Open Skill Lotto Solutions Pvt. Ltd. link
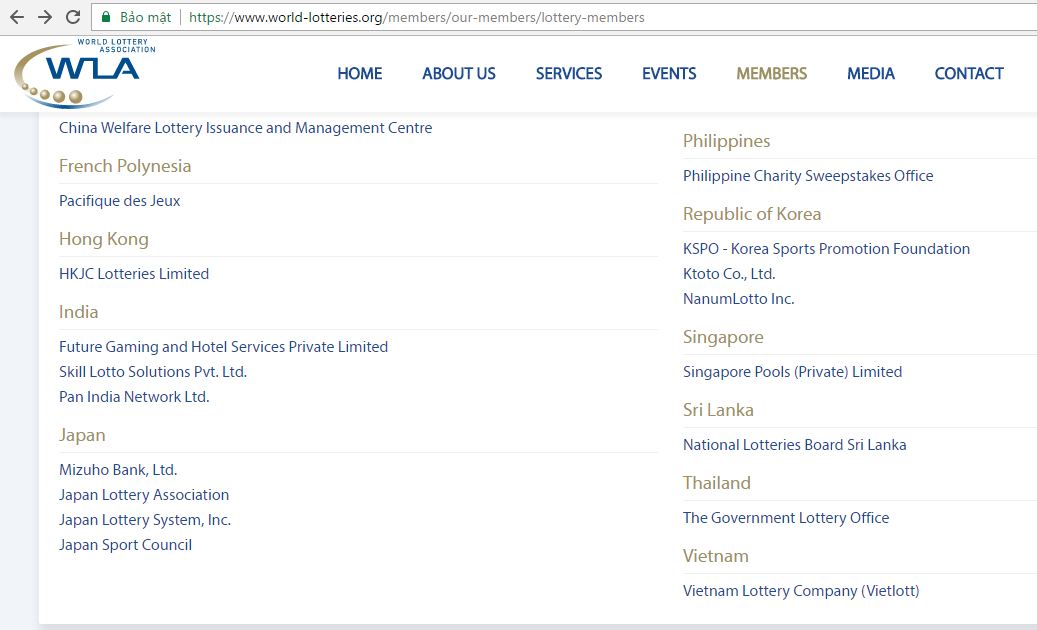This screenshot has width=1037, height=630. [153, 372]
